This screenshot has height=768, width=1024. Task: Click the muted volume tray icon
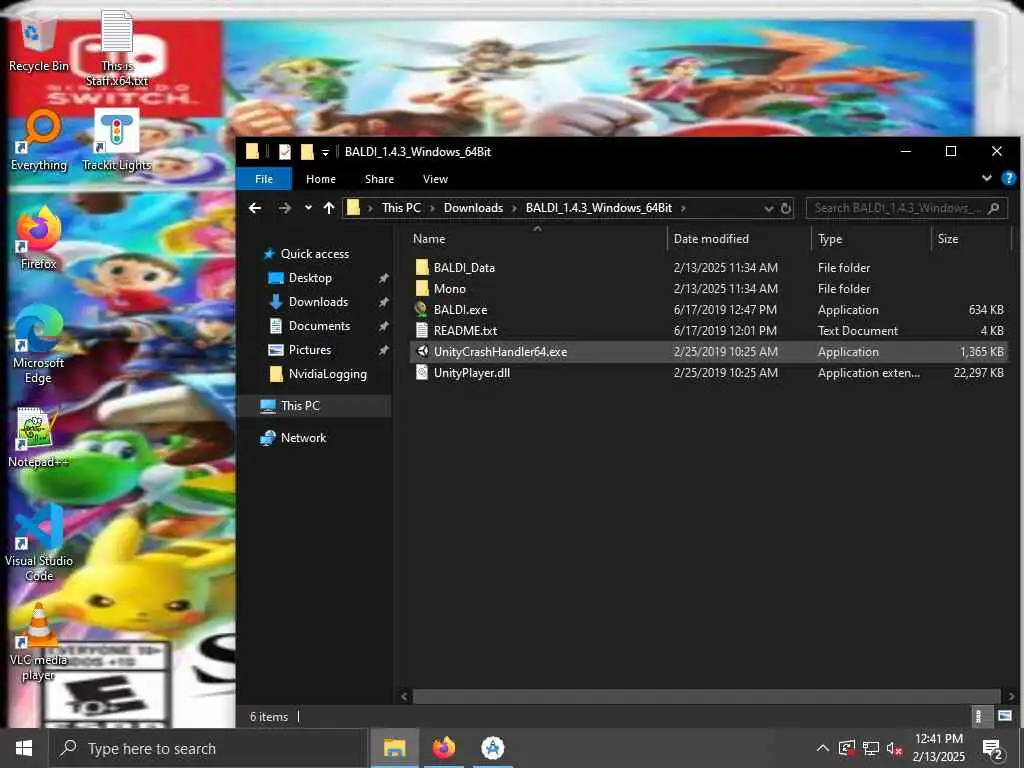click(x=895, y=748)
